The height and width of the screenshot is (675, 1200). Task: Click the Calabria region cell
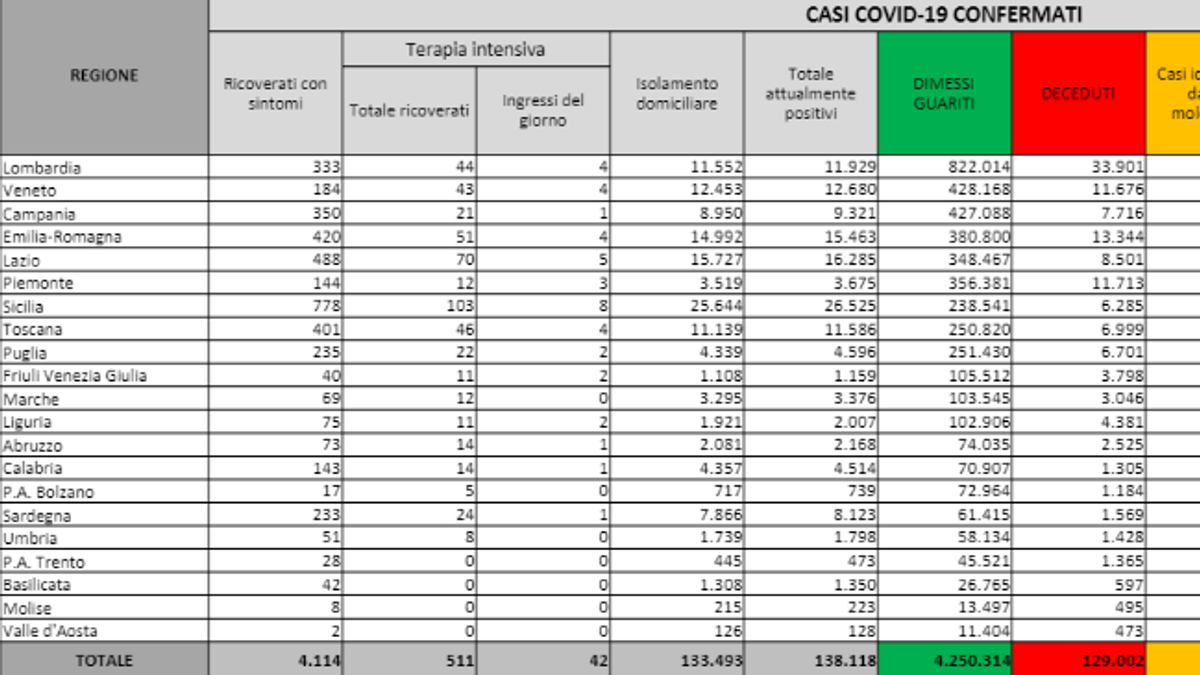pyautogui.click(x=104, y=468)
